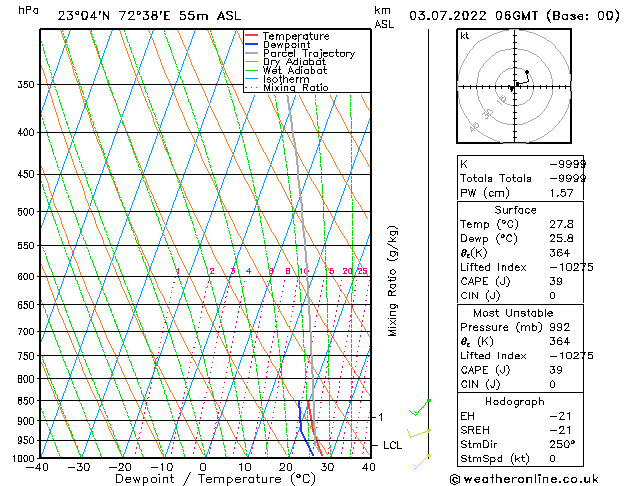Click the Surface Dewp value 25.8
The image size is (629, 486).
[561, 239]
